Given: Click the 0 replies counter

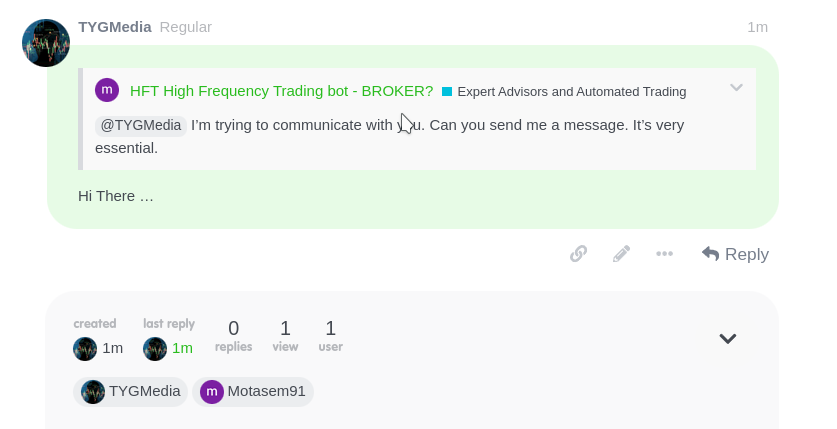Looking at the screenshot, I should (x=233, y=336).
